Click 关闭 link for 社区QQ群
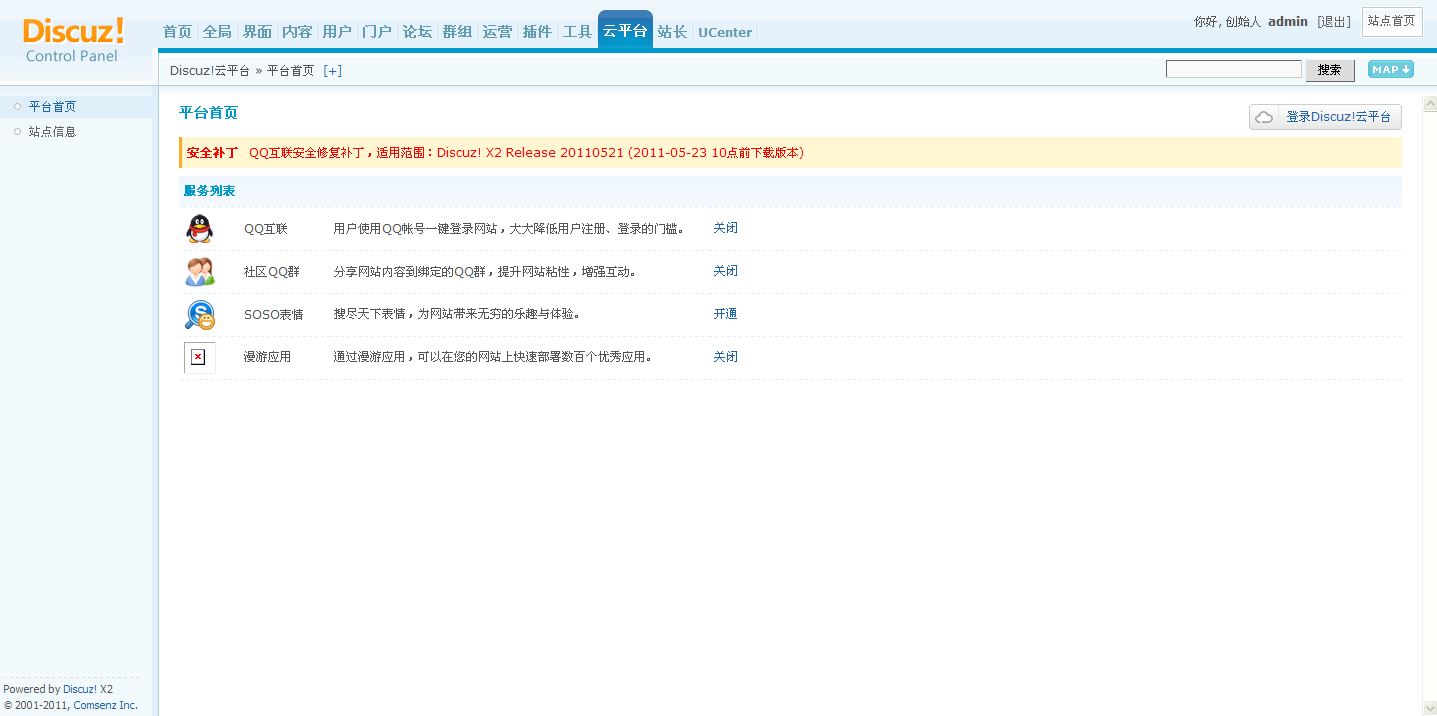This screenshot has width=1437, height=716. (725, 271)
